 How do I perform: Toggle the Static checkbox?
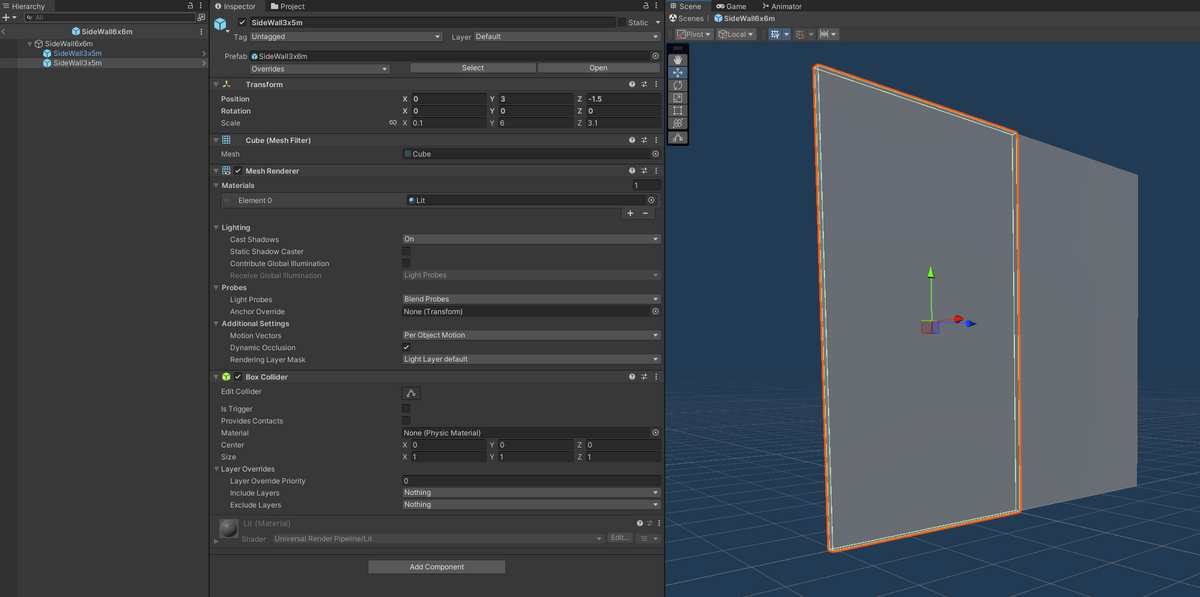(x=621, y=22)
